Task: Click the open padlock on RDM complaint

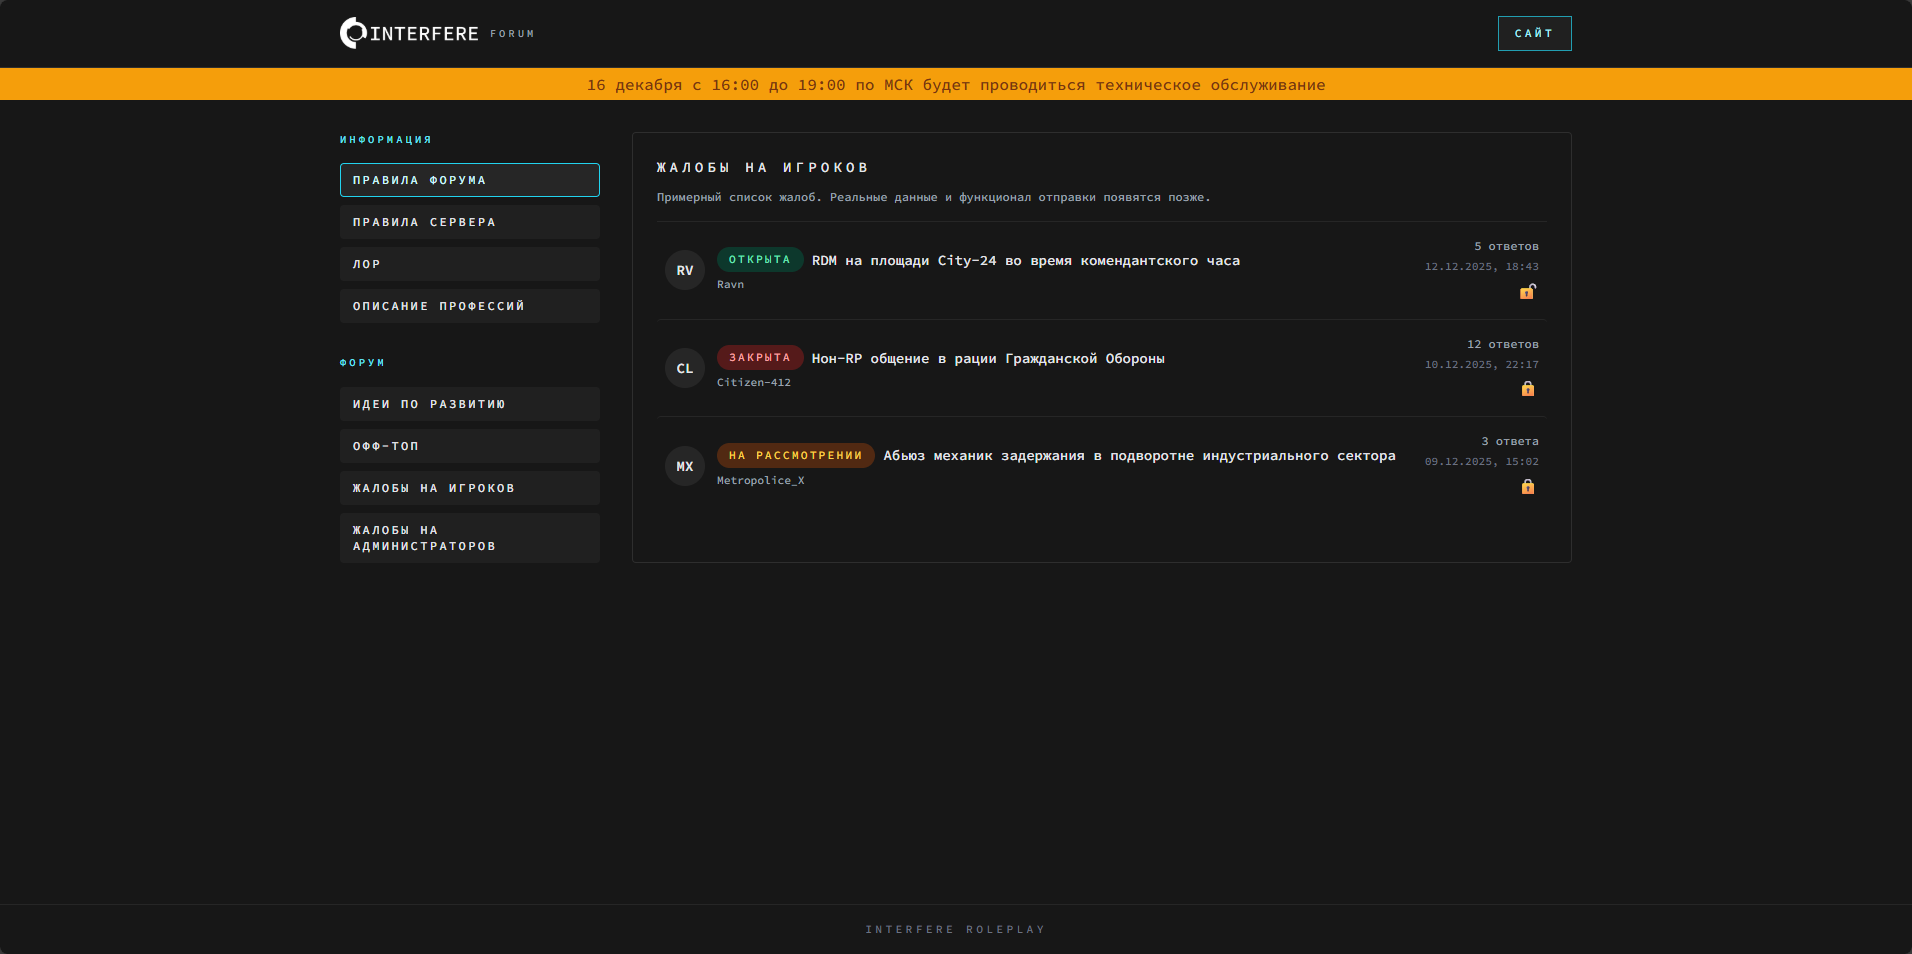Action: point(1527,292)
